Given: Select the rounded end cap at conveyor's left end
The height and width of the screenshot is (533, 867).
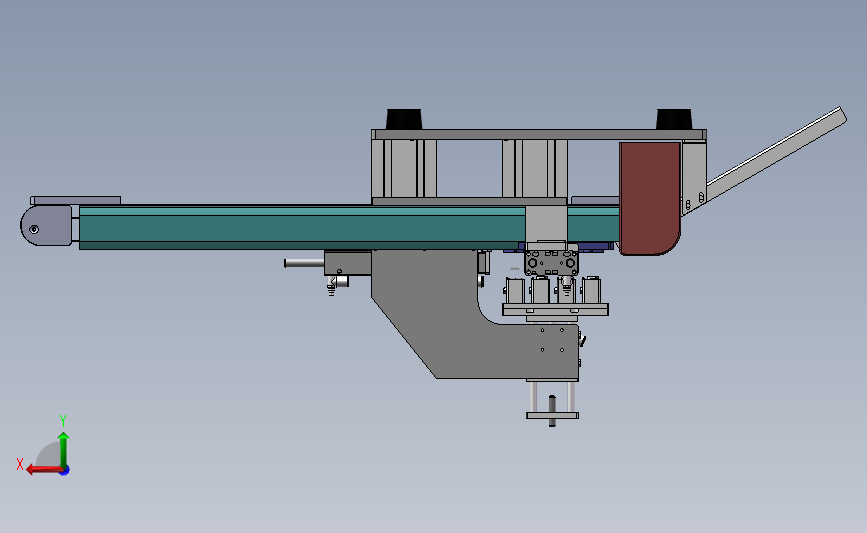Looking at the screenshot, I should tap(46, 226).
